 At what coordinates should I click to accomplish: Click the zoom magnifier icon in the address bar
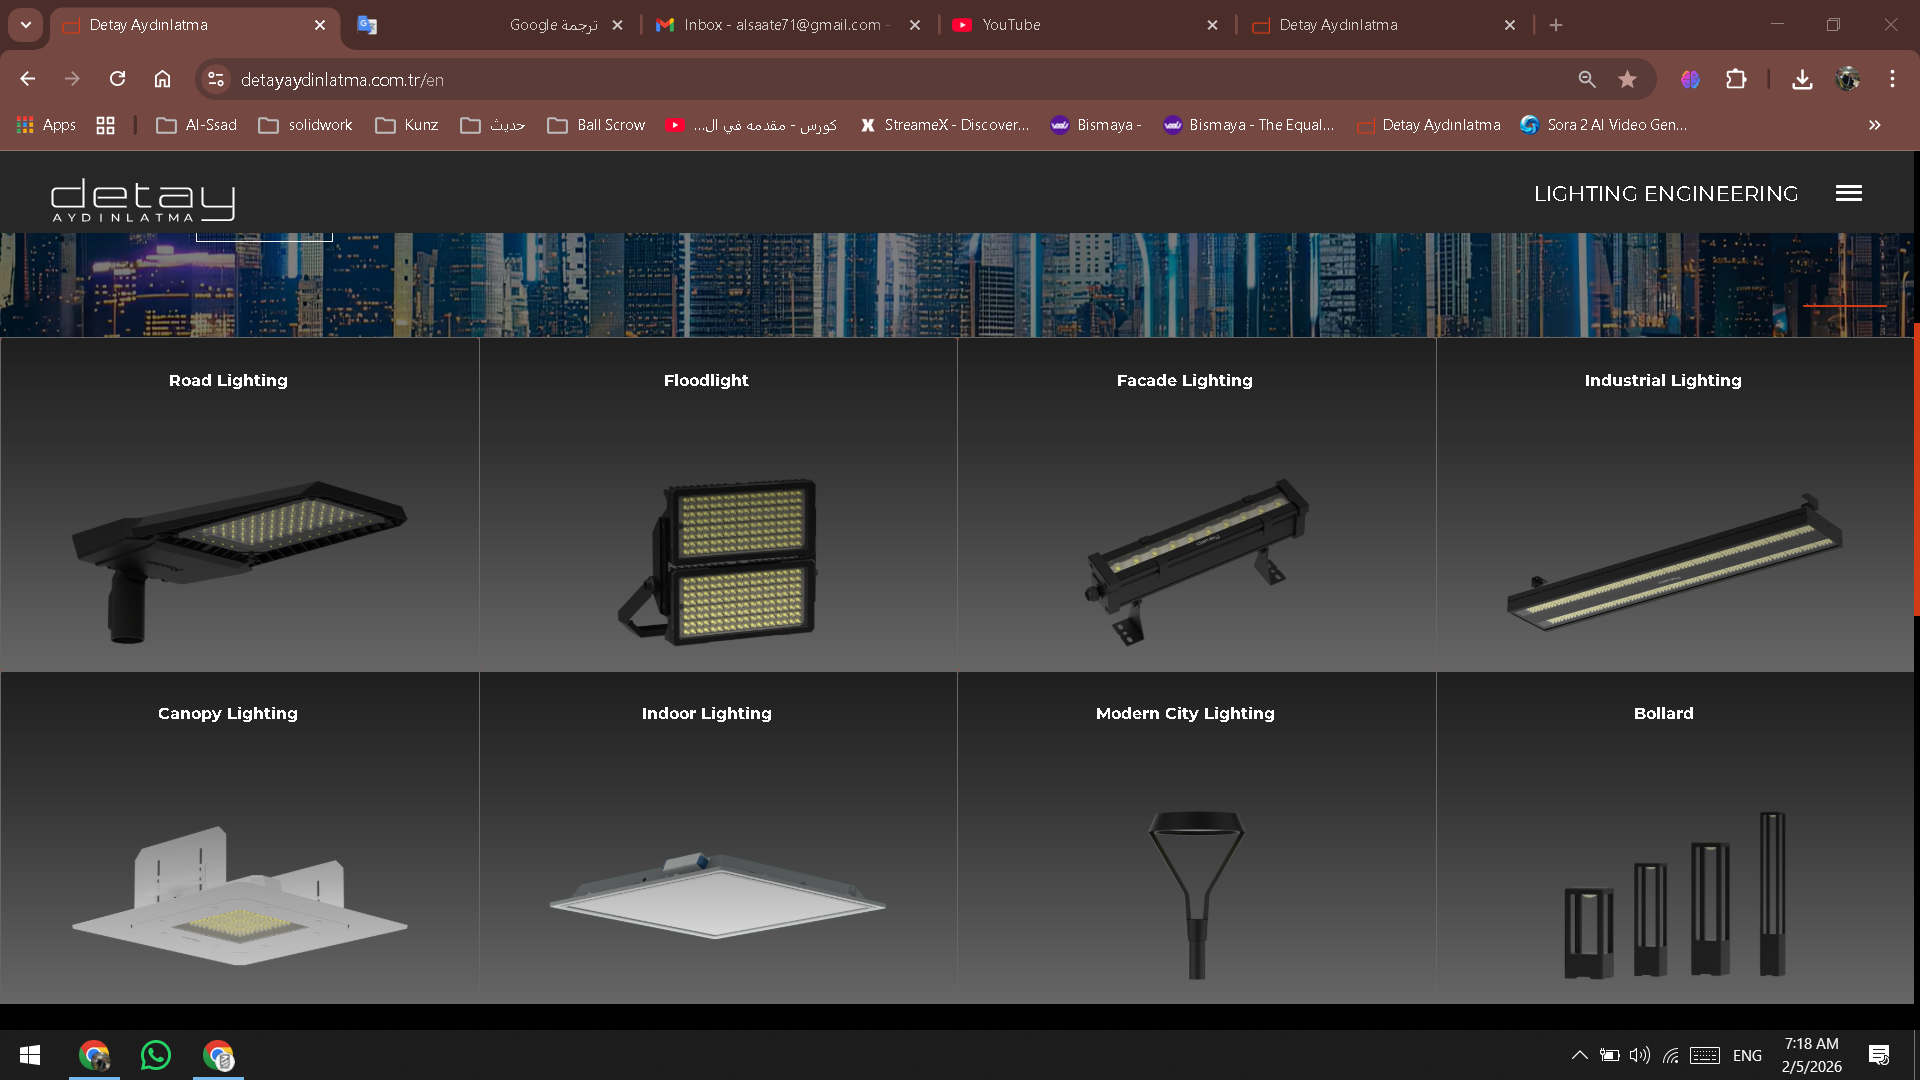click(x=1587, y=79)
